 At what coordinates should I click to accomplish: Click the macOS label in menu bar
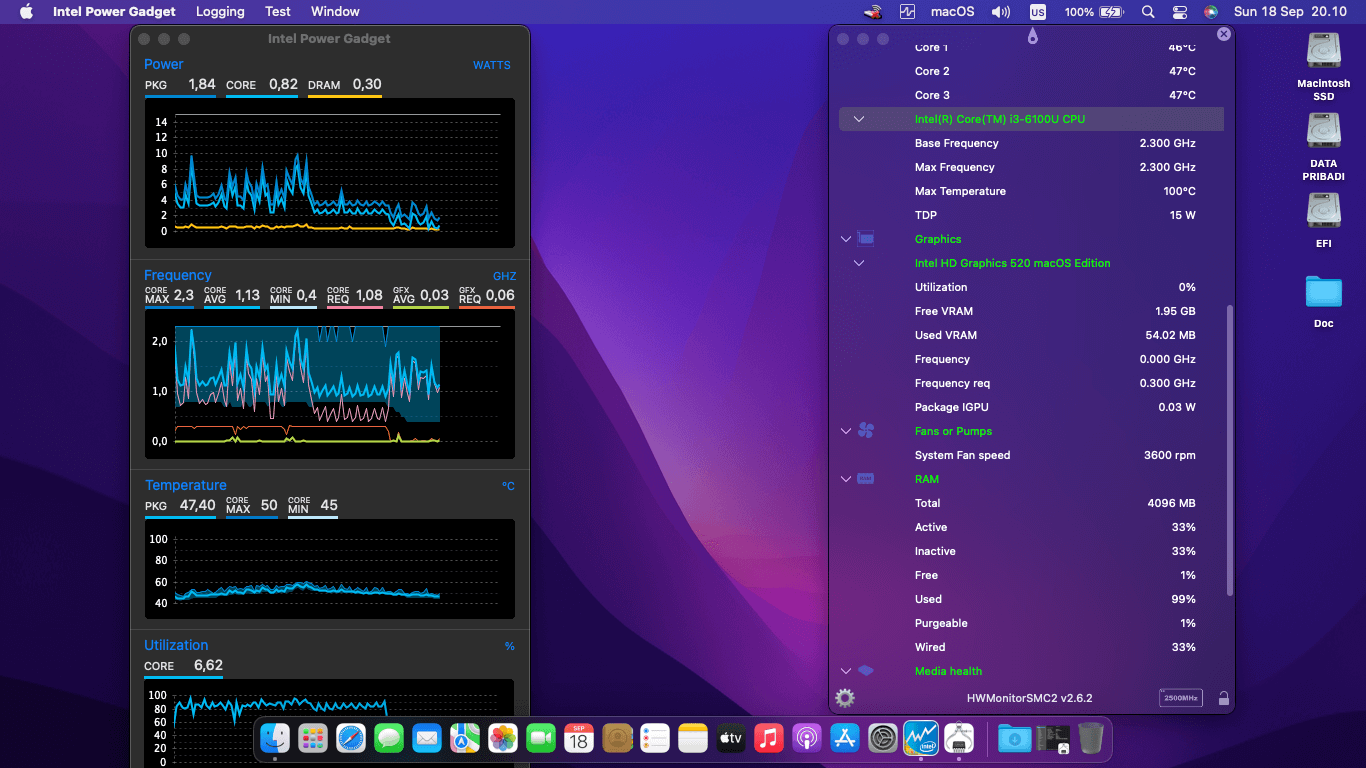(x=952, y=12)
